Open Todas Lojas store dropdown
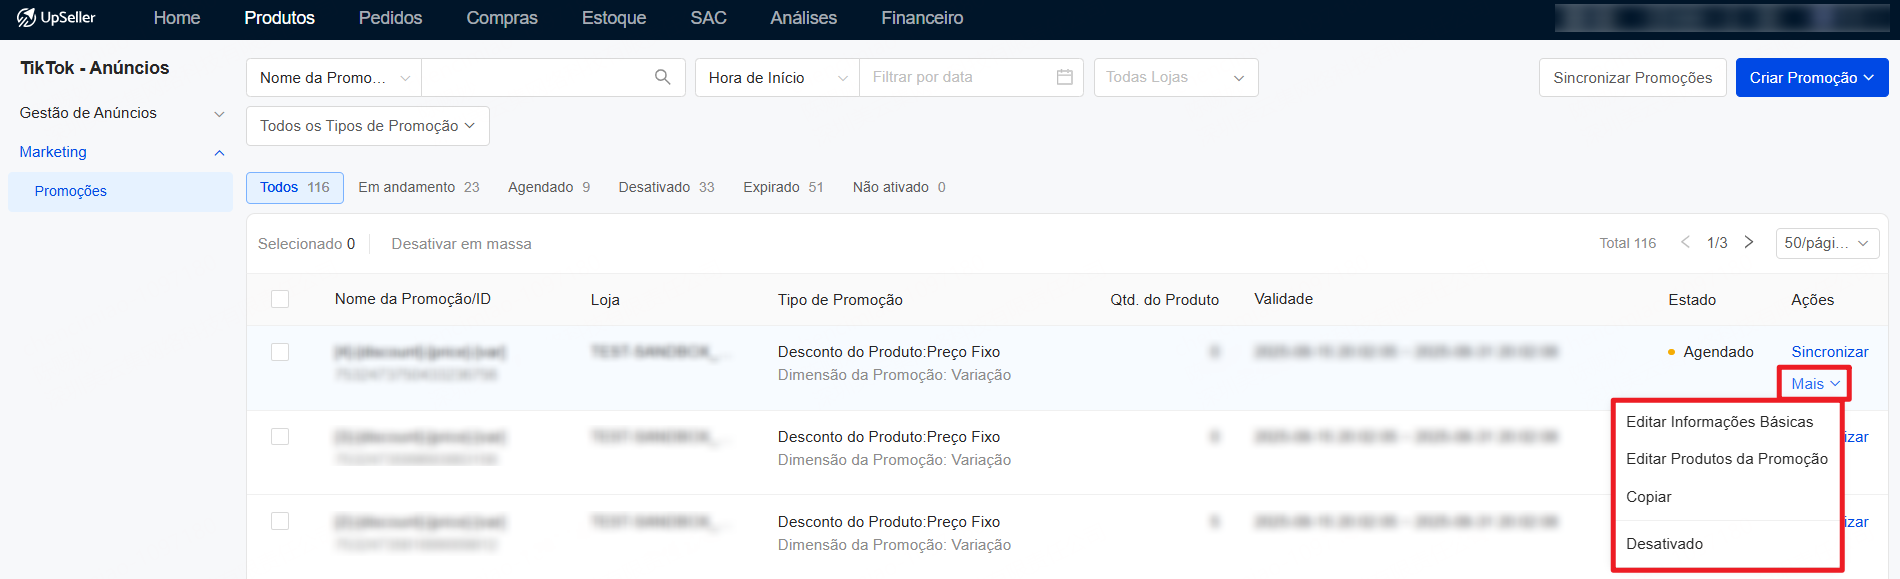 coord(1175,77)
